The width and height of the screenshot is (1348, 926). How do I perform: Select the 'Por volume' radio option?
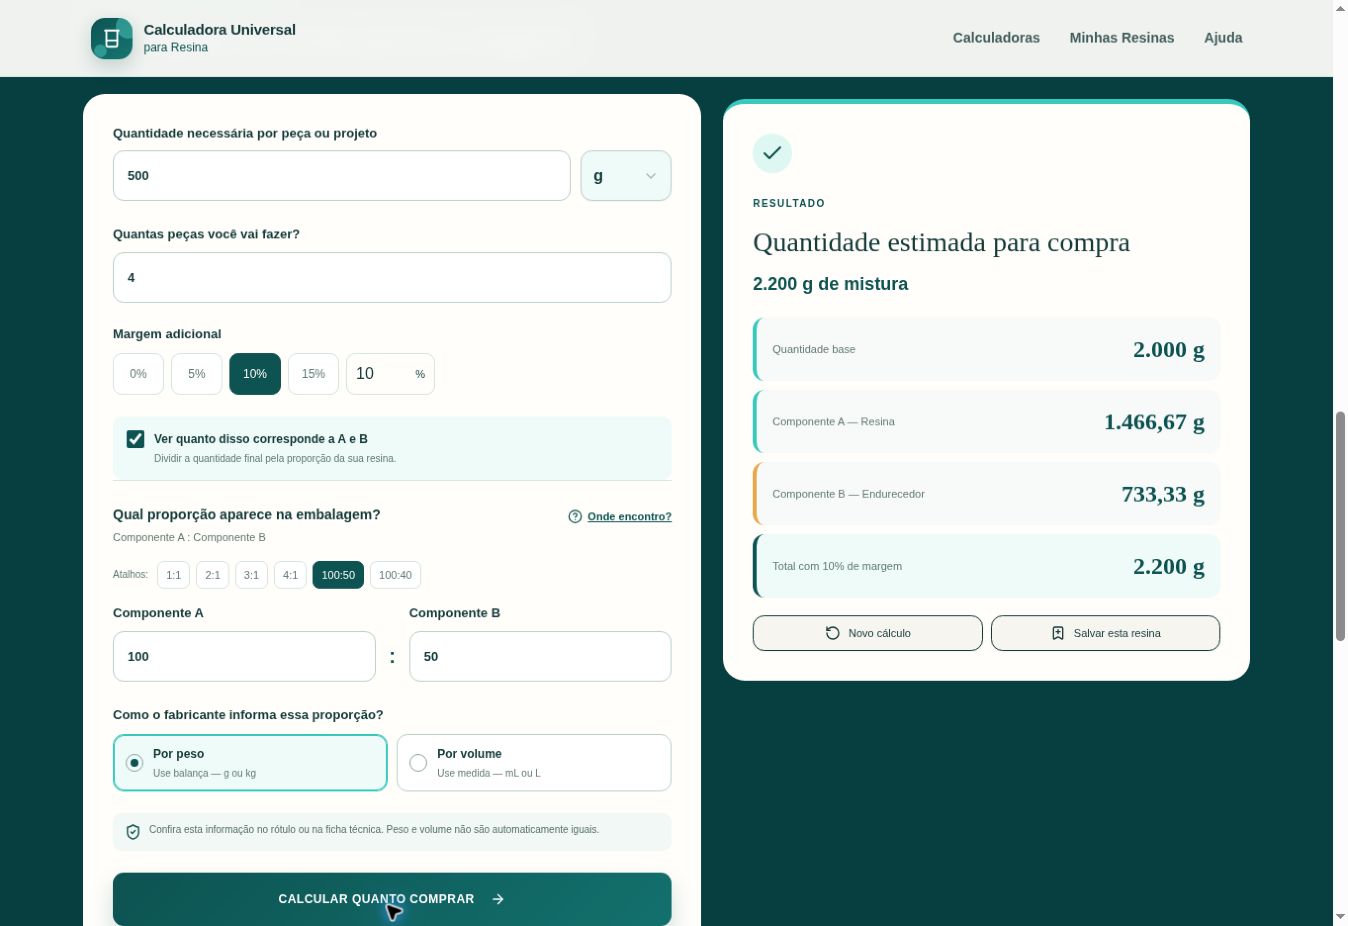(x=534, y=763)
